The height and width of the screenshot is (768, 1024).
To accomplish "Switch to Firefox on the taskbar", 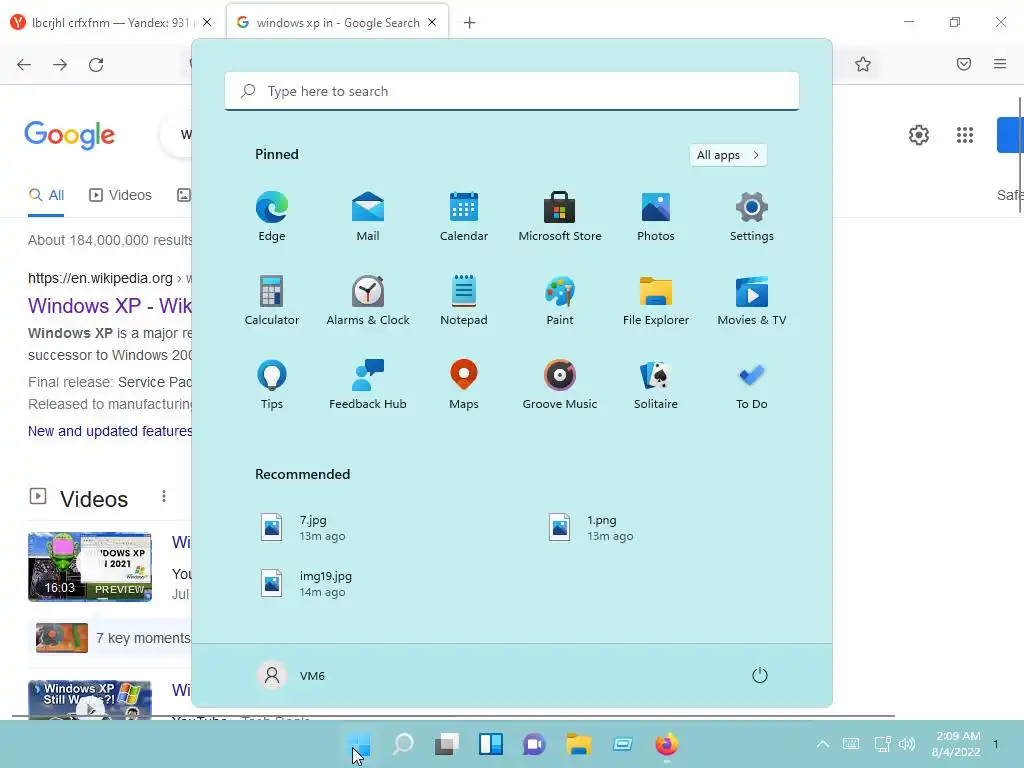I will click(666, 744).
